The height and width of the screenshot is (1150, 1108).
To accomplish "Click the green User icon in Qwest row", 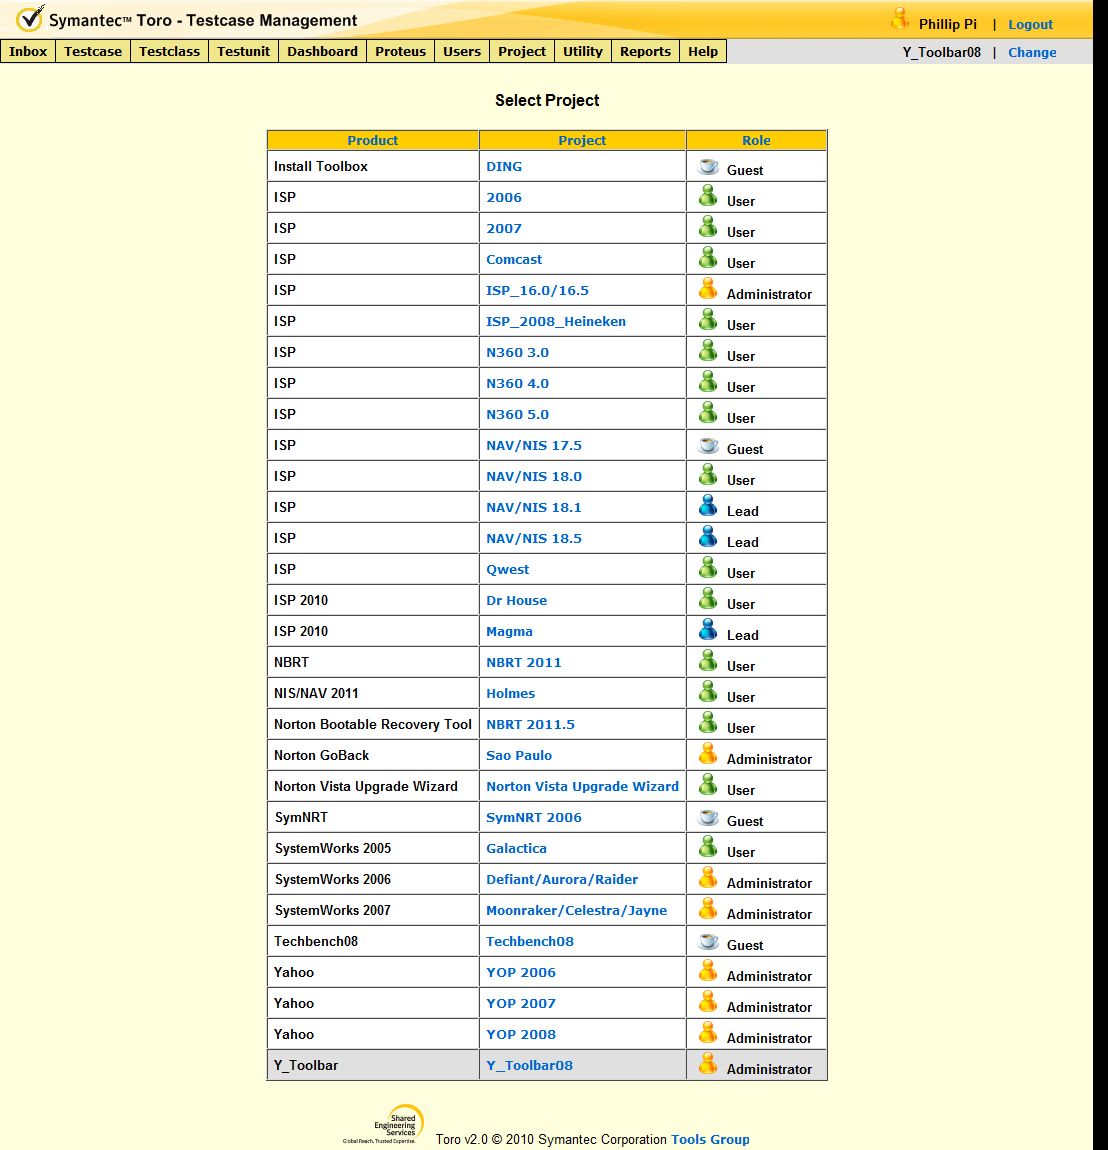I will click(x=708, y=568).
